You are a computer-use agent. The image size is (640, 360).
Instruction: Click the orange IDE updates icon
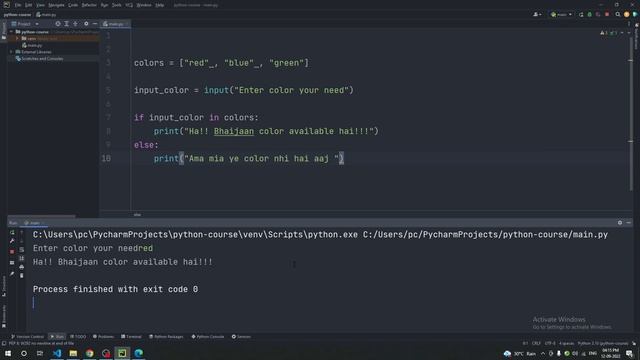pos(627,14)
